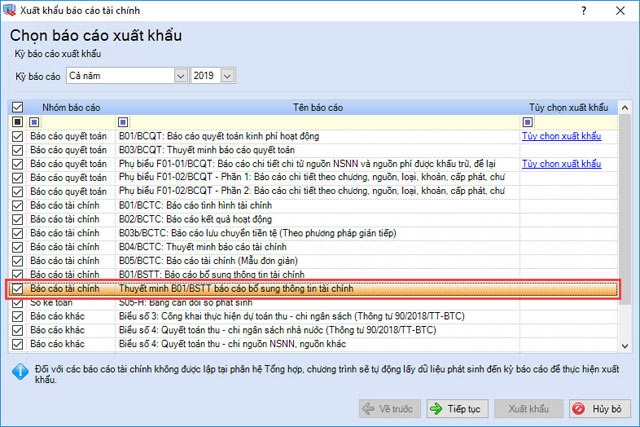Uncheck the B03/BCQT Thuyết minh row checkbox
The image size is (640, 427).
point(17,150)
